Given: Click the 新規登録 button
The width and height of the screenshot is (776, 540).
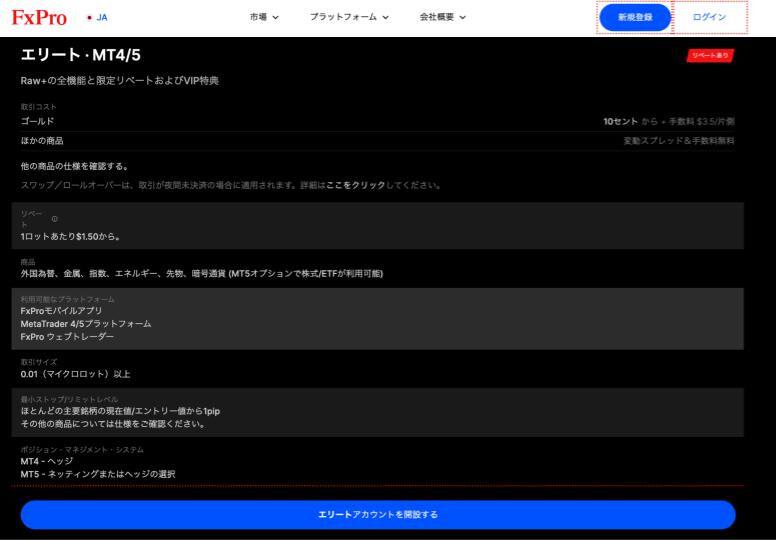Looking at the screenshot, I should tap(635, 17).
